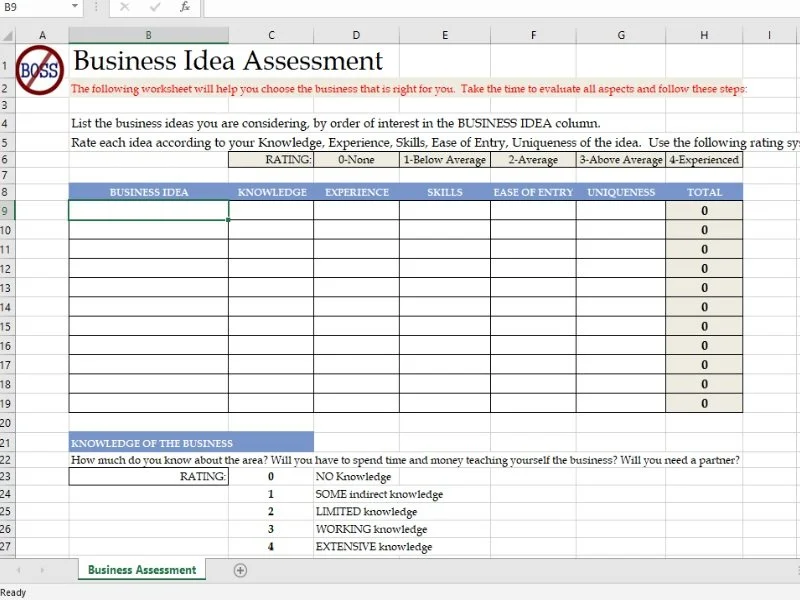Click the LIMITED knowledge description
800x600 pixels.
pyautogui.click(x=366, y=512)
